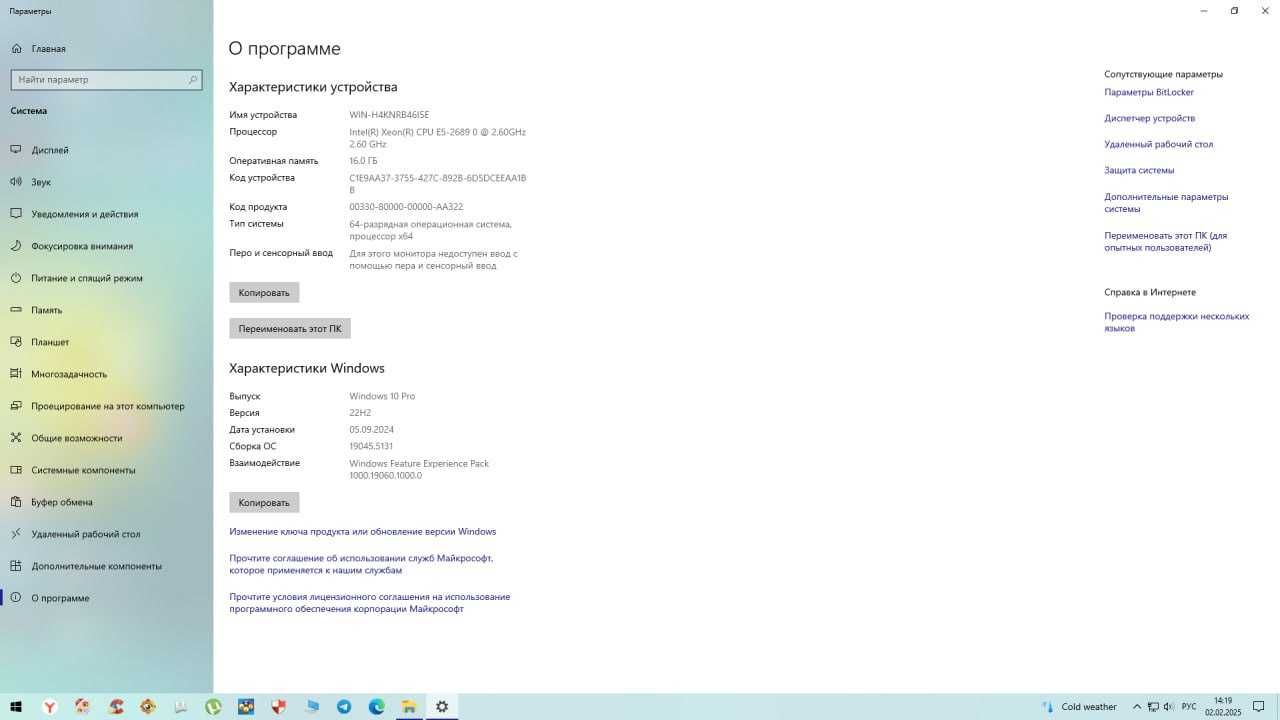Open uTorrent from the taskbar
Viewport: 1280px width, 720px height.
tap(213, 707)
